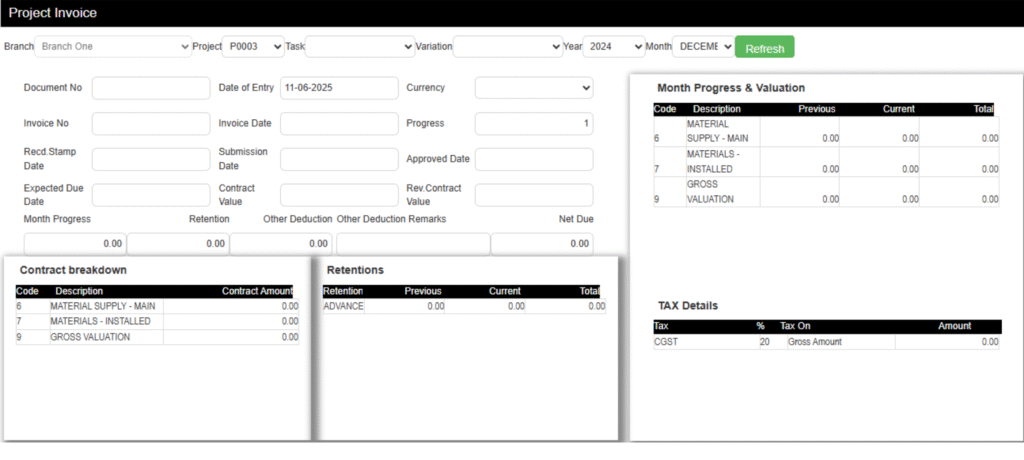
Task: Click the Net Due amount field
Action: 541,243
